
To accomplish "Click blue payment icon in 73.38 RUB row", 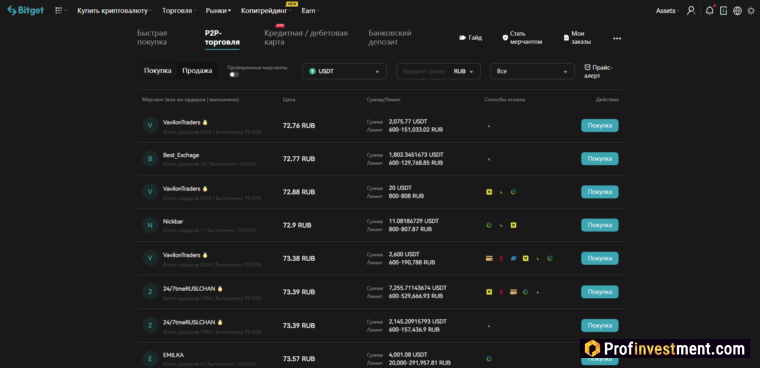I will [513, 258].
